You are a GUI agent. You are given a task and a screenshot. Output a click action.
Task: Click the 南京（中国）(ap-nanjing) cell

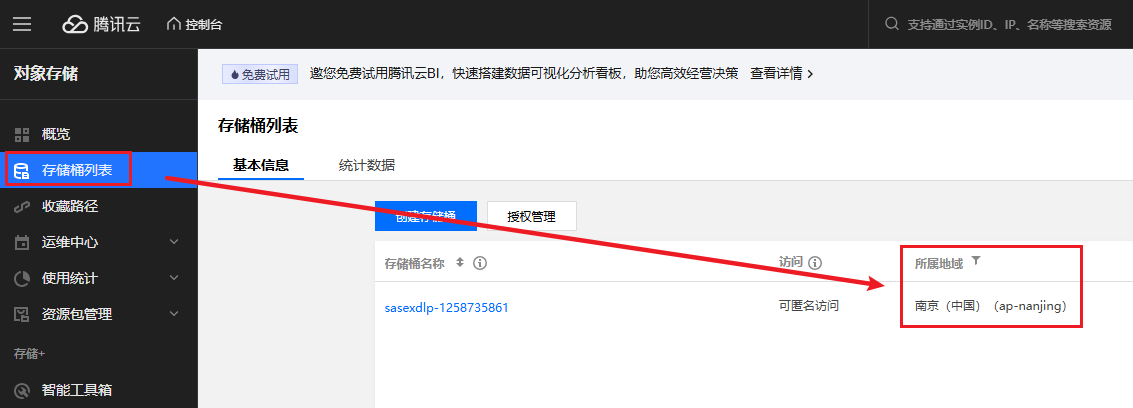(x=991, y=306)
